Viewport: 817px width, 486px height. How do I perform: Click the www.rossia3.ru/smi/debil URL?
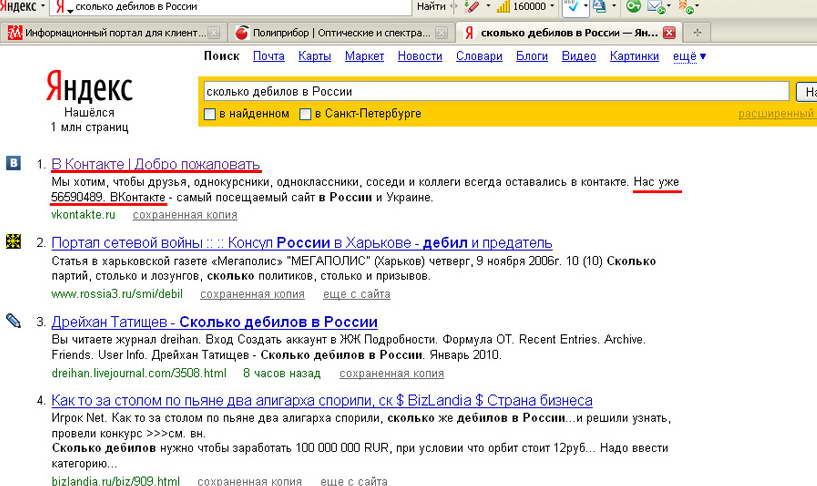117,294
